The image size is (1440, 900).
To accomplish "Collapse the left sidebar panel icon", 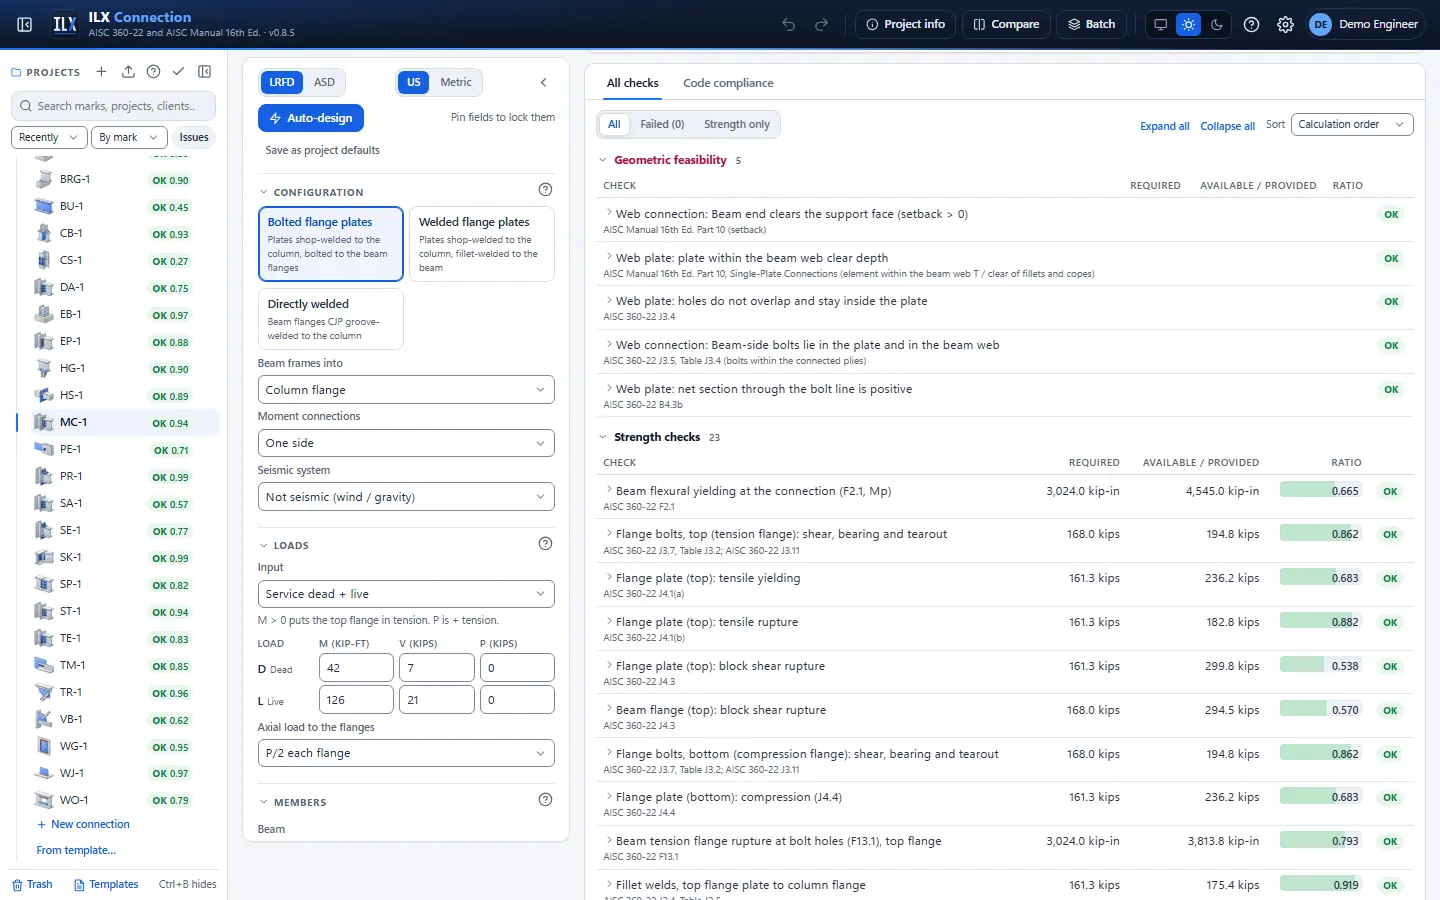I will (25, 24).
